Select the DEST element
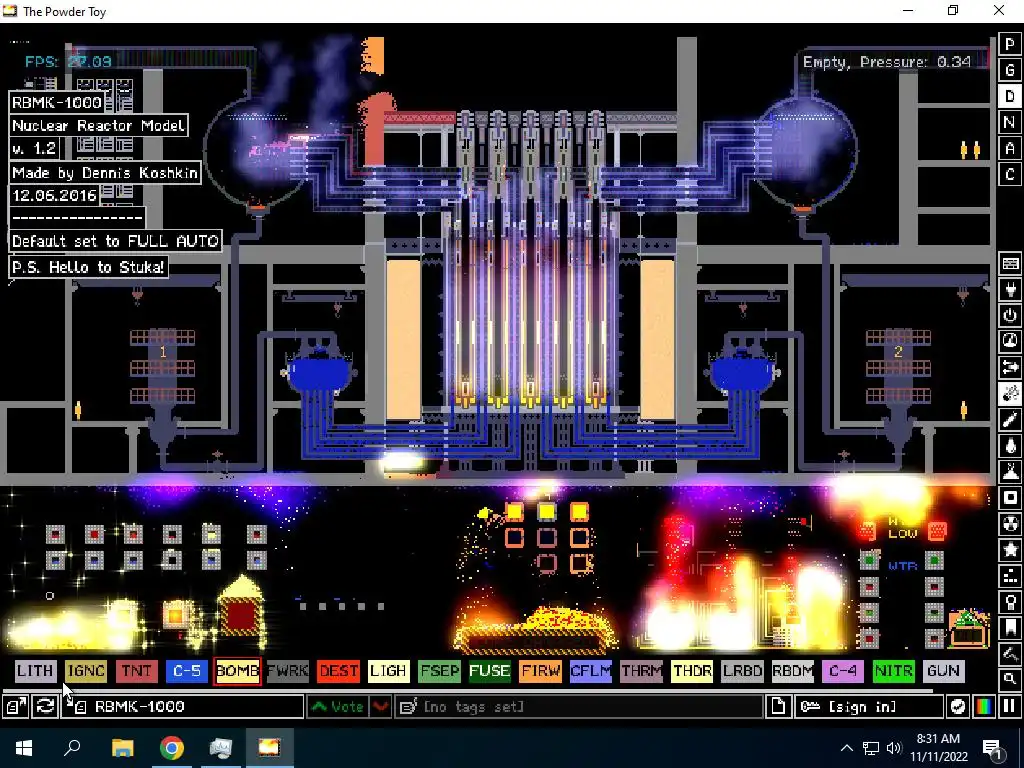 coord(338,671)
